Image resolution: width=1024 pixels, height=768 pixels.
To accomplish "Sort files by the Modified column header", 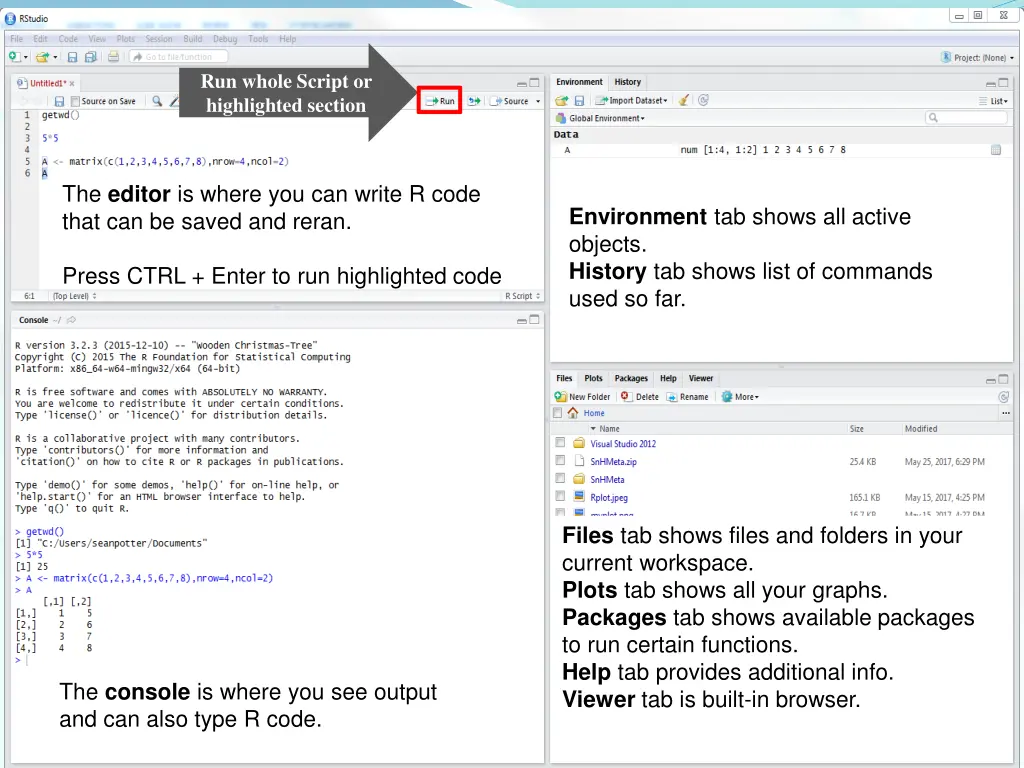I will point(921,428).
